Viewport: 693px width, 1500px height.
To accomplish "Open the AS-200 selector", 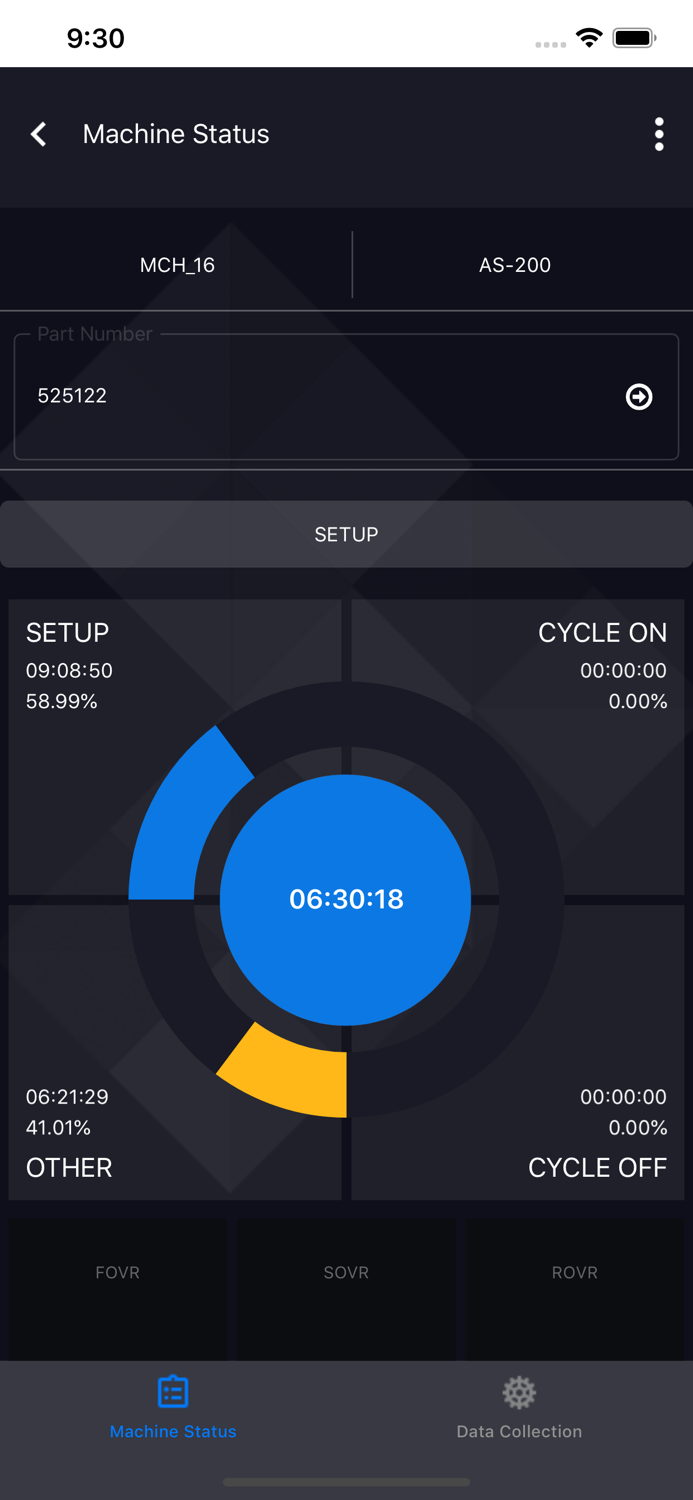I will click(514, 265).
